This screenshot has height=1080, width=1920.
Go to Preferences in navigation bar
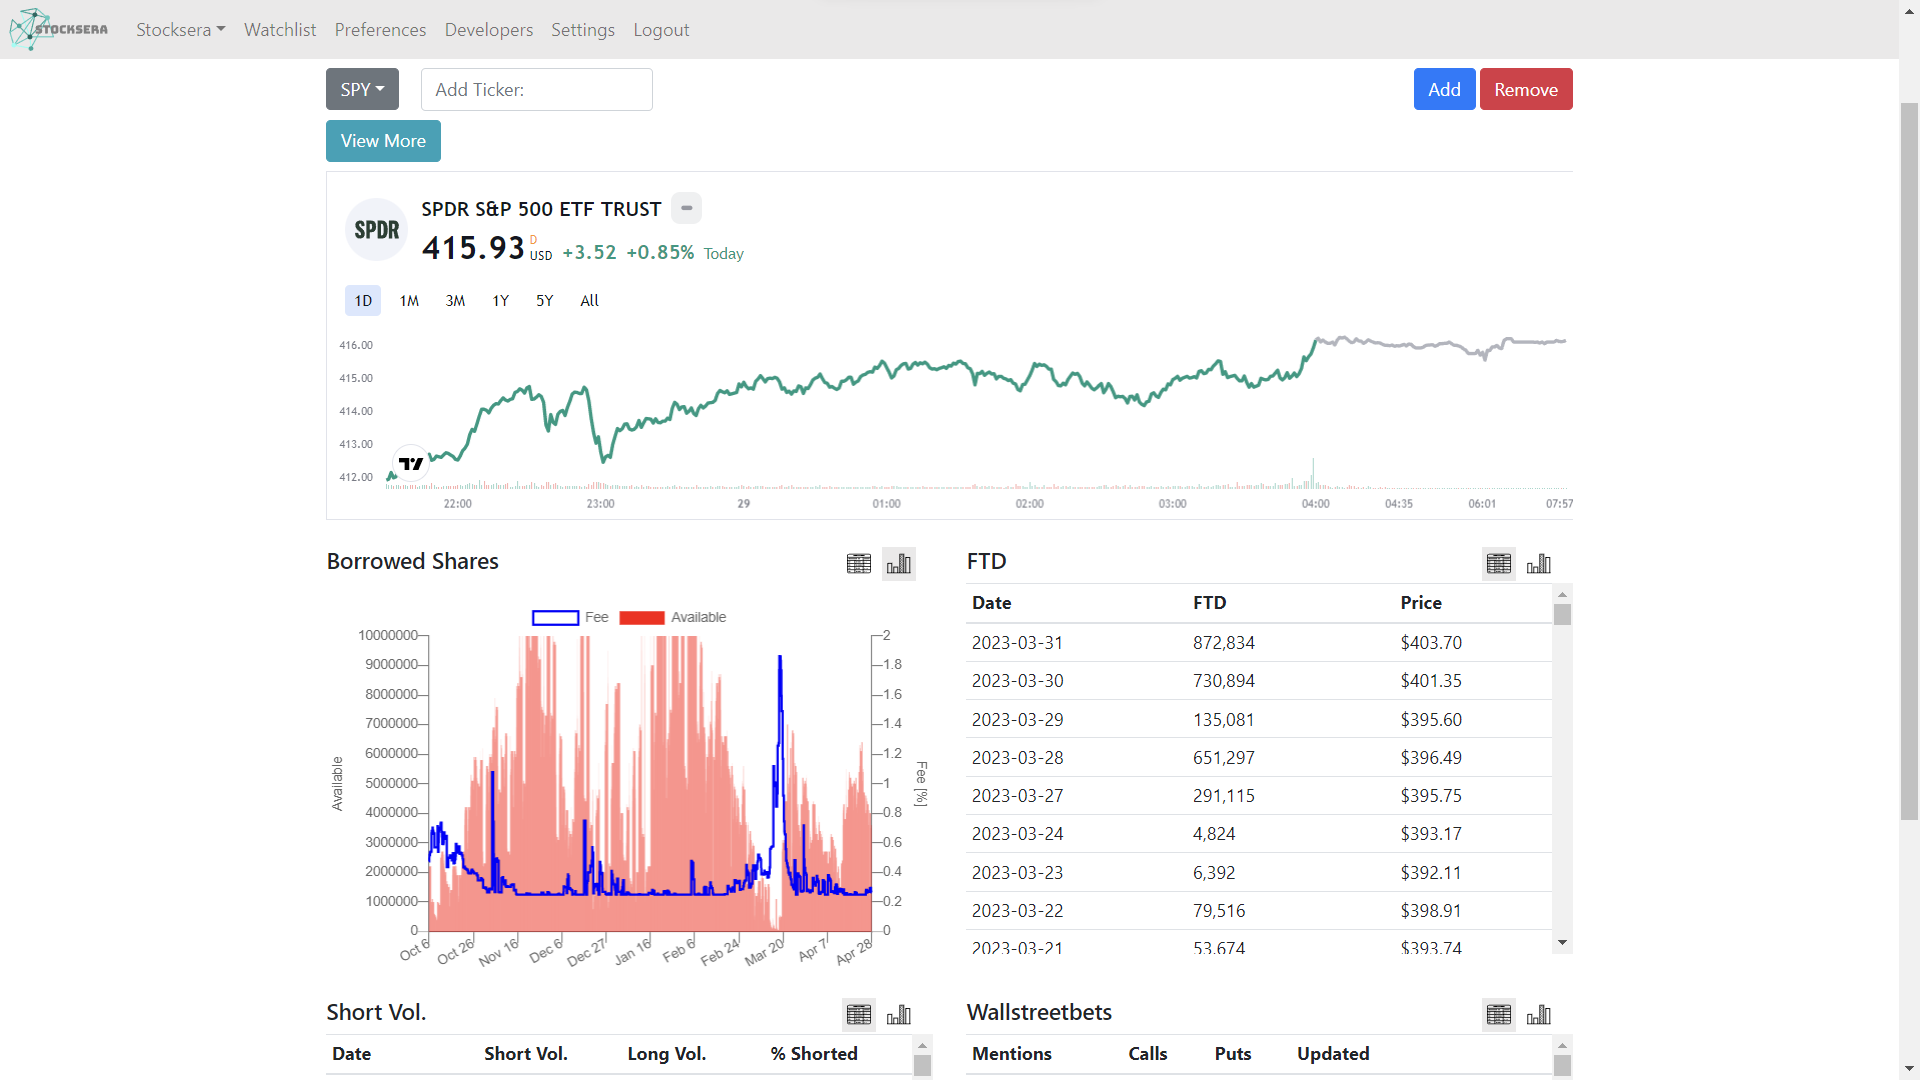coord(380,30)
